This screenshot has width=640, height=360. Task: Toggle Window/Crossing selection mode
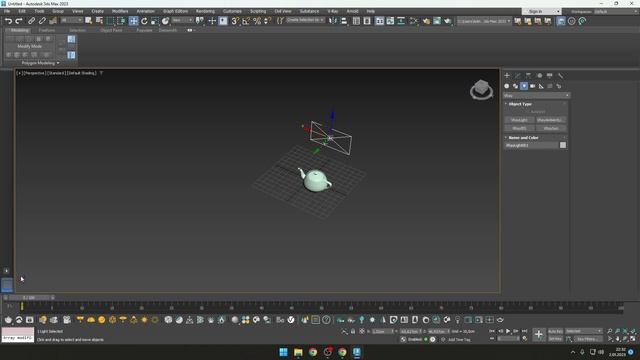point(121,21)
